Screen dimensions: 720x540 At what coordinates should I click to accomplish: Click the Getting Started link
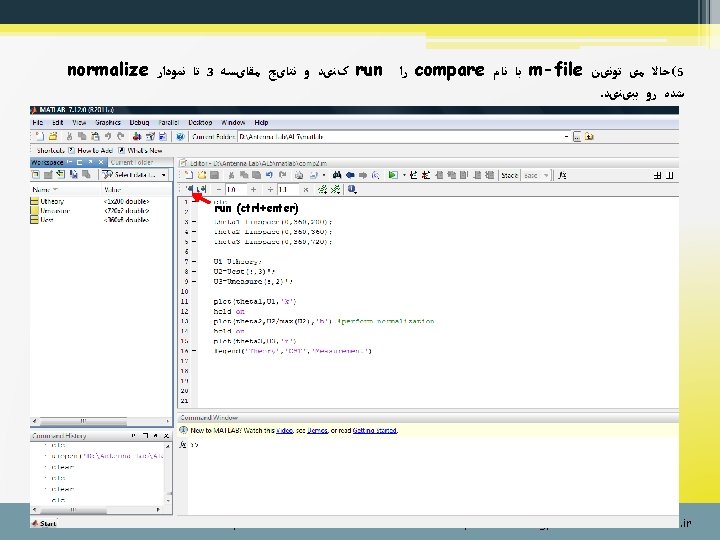coord(375,430)
